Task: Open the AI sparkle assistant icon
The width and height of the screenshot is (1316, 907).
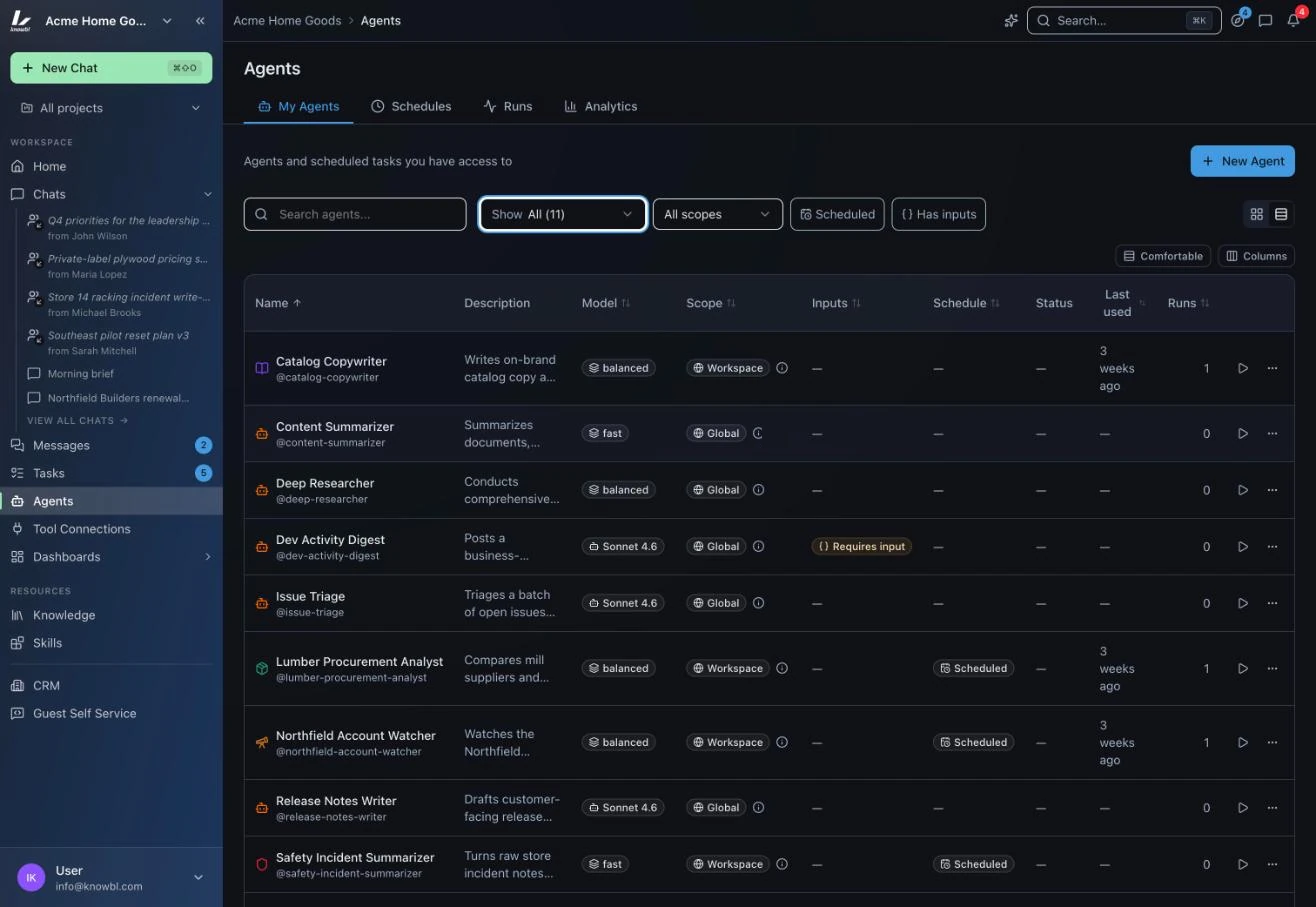Action: click(x=1011, y=20)
